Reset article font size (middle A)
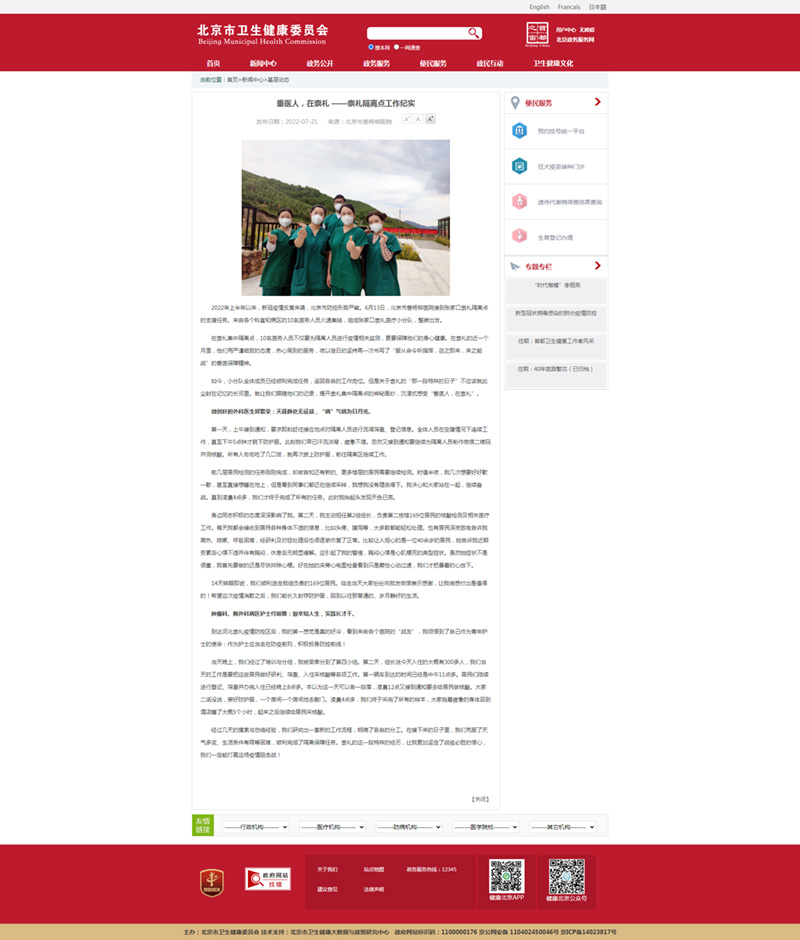Viewport: 800px width, 940px height. (x=419, y=119)
